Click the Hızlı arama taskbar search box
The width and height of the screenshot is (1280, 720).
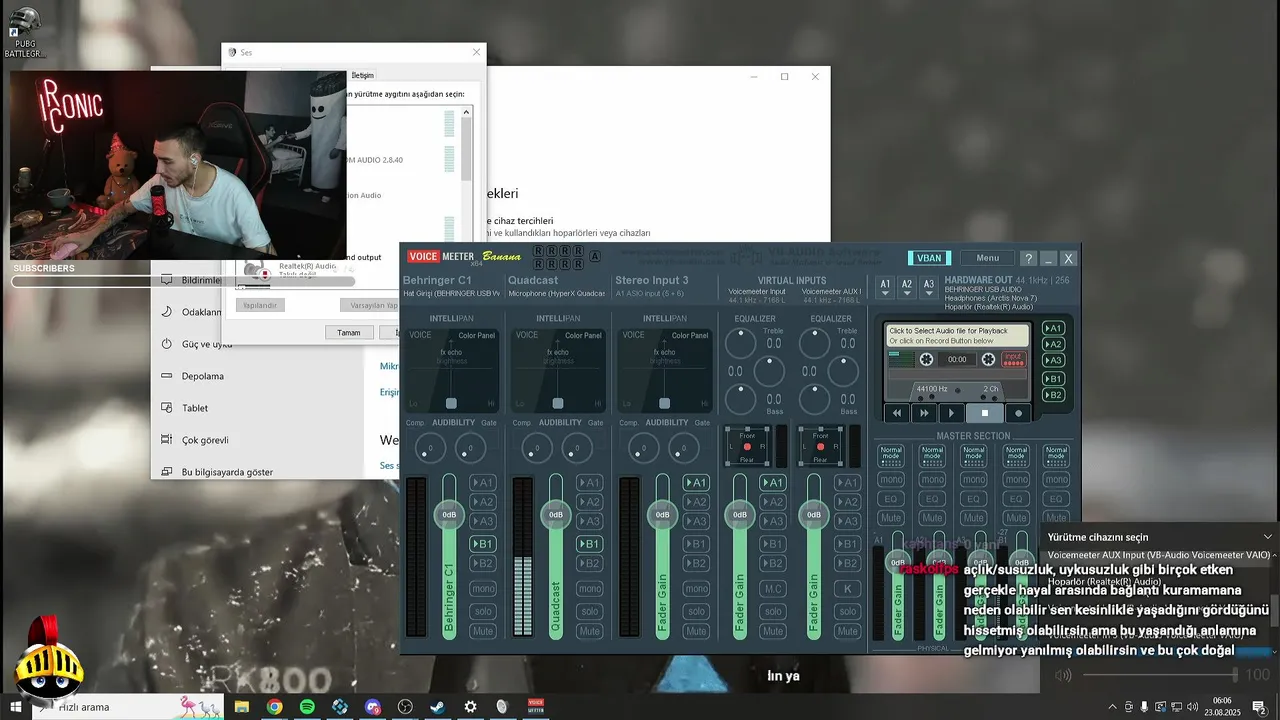coord(128,707)
